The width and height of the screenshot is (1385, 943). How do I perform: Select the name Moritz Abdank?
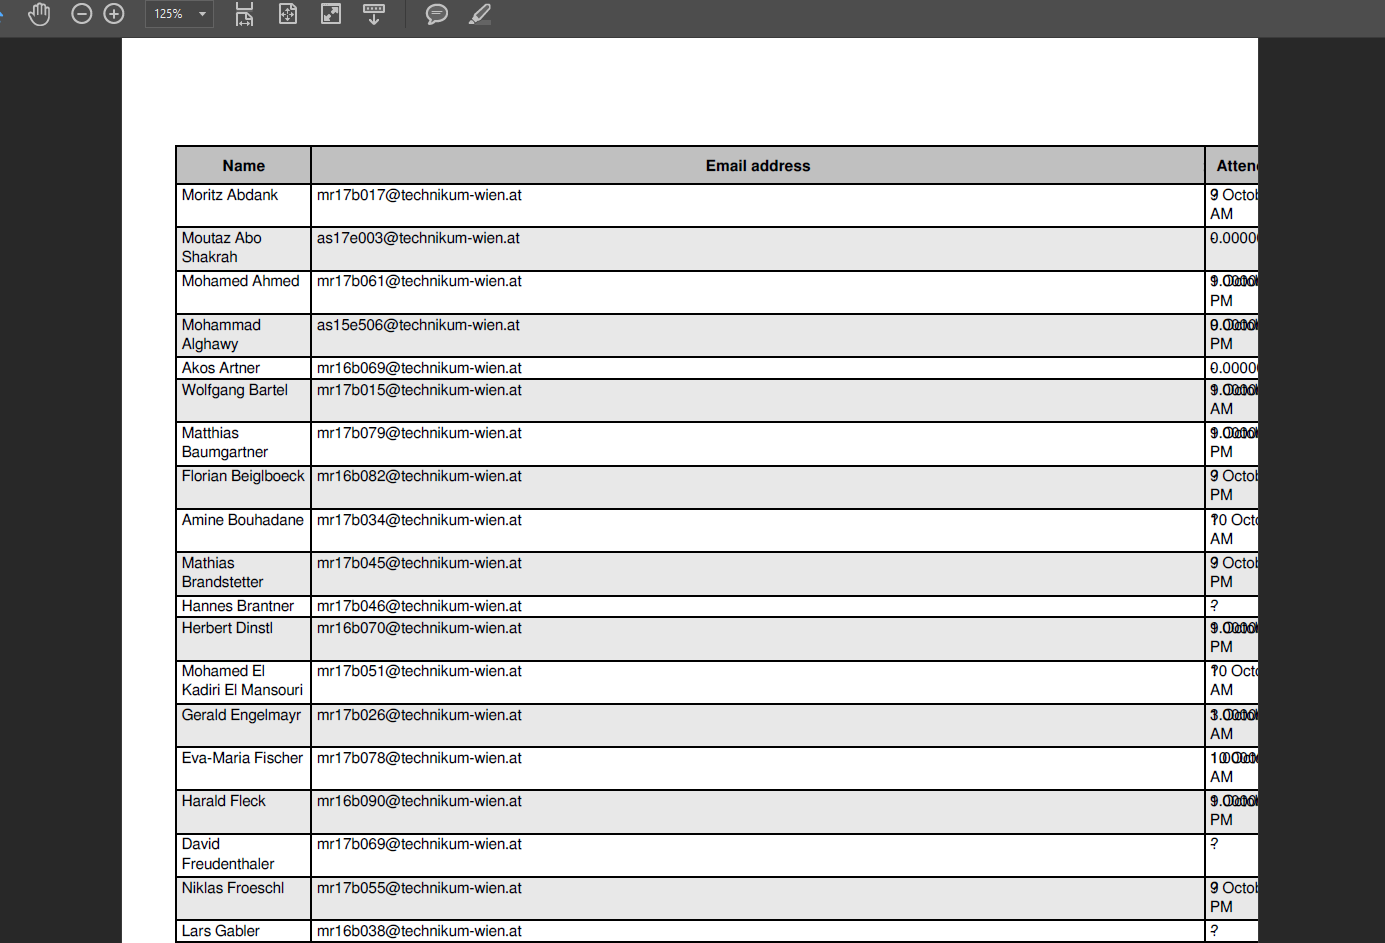tap(230, 195)
